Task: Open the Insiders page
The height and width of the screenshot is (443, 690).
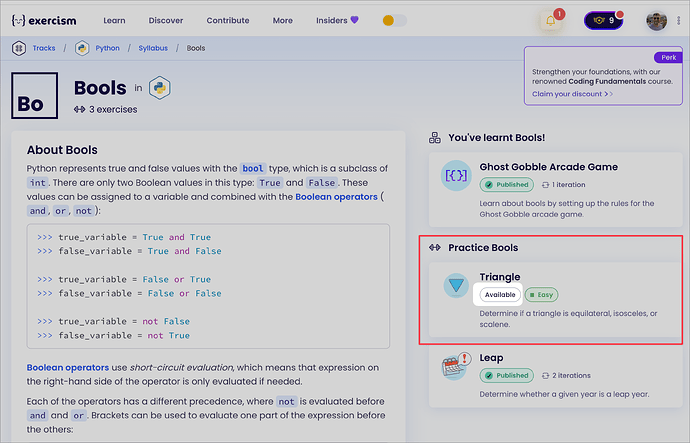Action: [337, 20]
